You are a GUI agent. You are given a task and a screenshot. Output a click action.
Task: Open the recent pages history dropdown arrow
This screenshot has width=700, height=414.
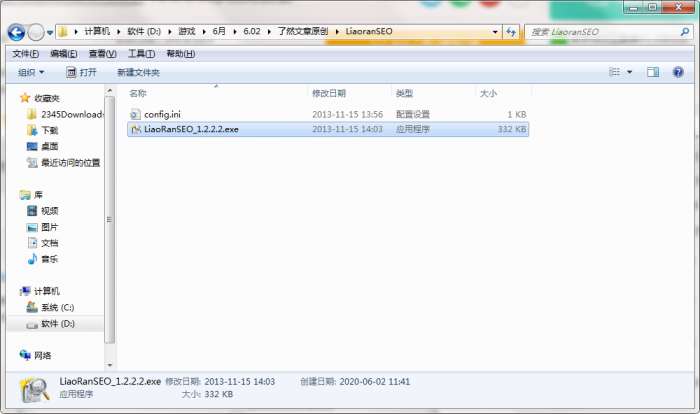coord(50,33)
